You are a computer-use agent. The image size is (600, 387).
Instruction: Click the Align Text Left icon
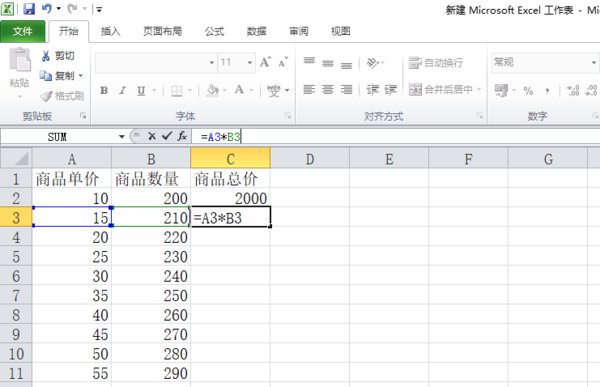point(309,90)
